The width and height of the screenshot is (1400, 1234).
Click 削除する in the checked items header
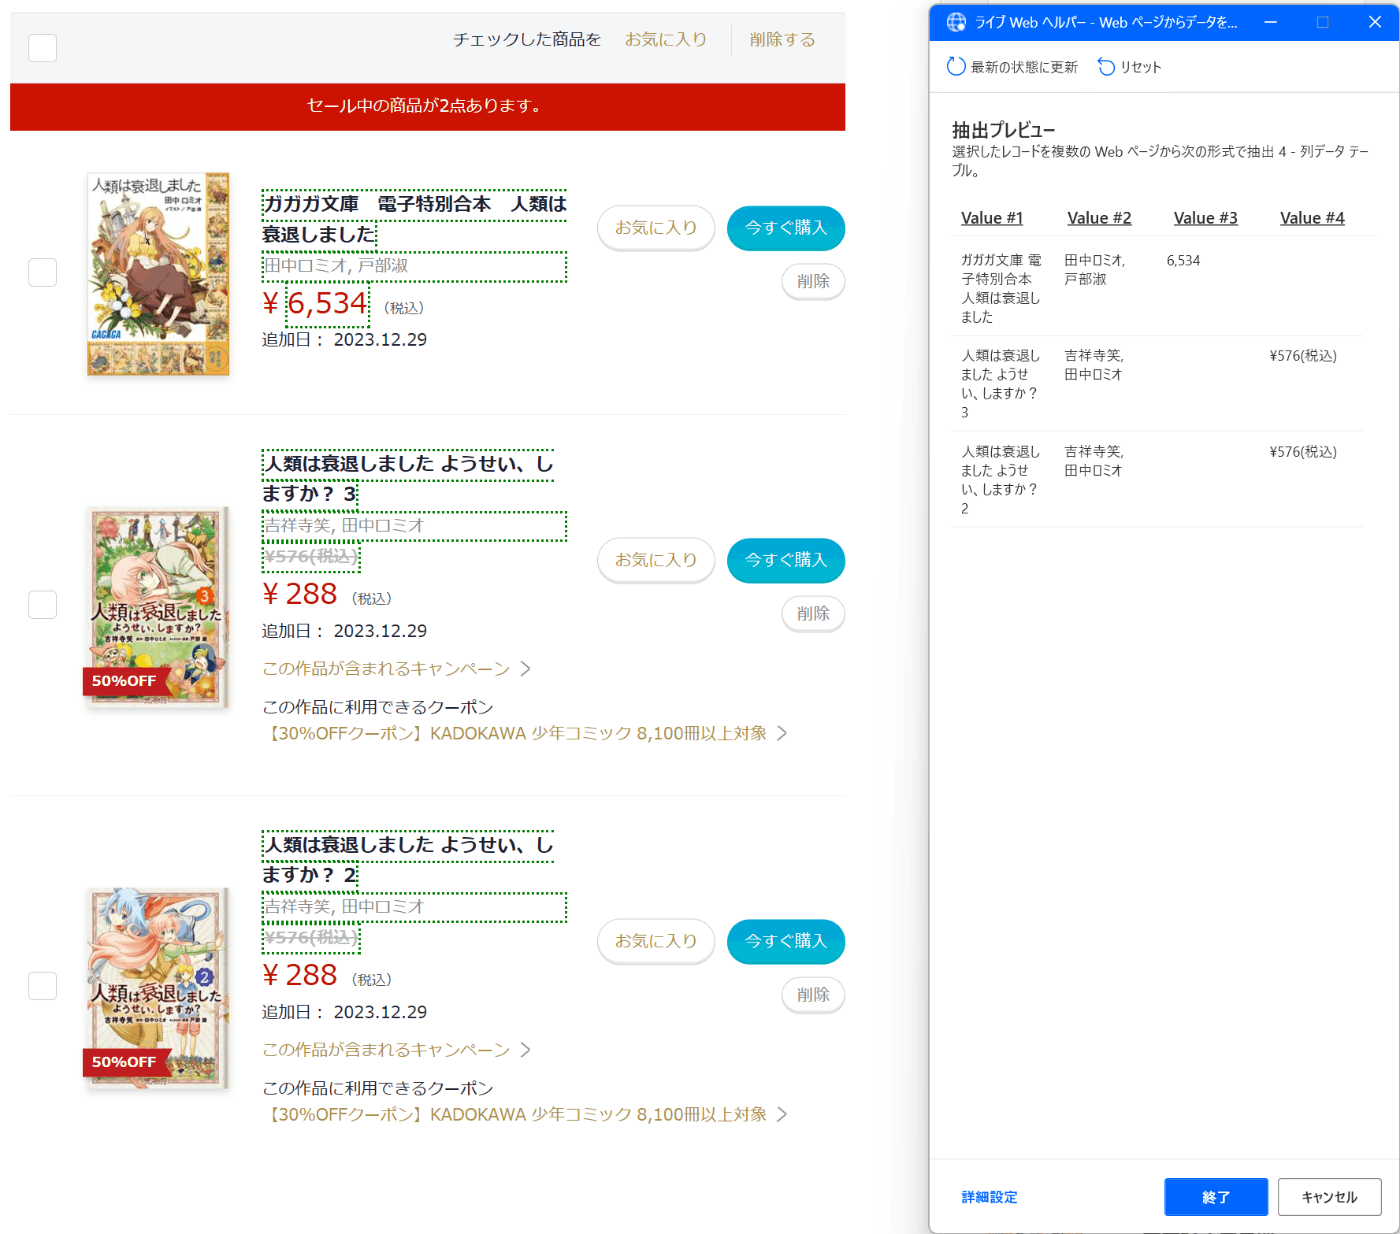pyautogui.click(x=782, y=39)
